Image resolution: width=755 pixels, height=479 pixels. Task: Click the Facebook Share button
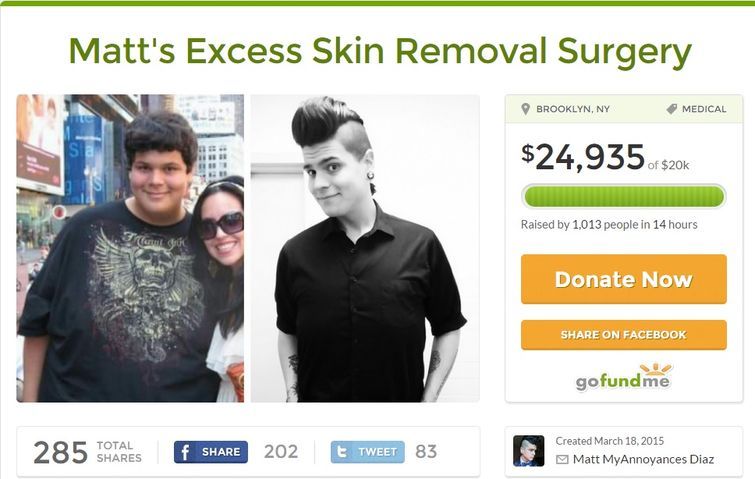point(211,452)
